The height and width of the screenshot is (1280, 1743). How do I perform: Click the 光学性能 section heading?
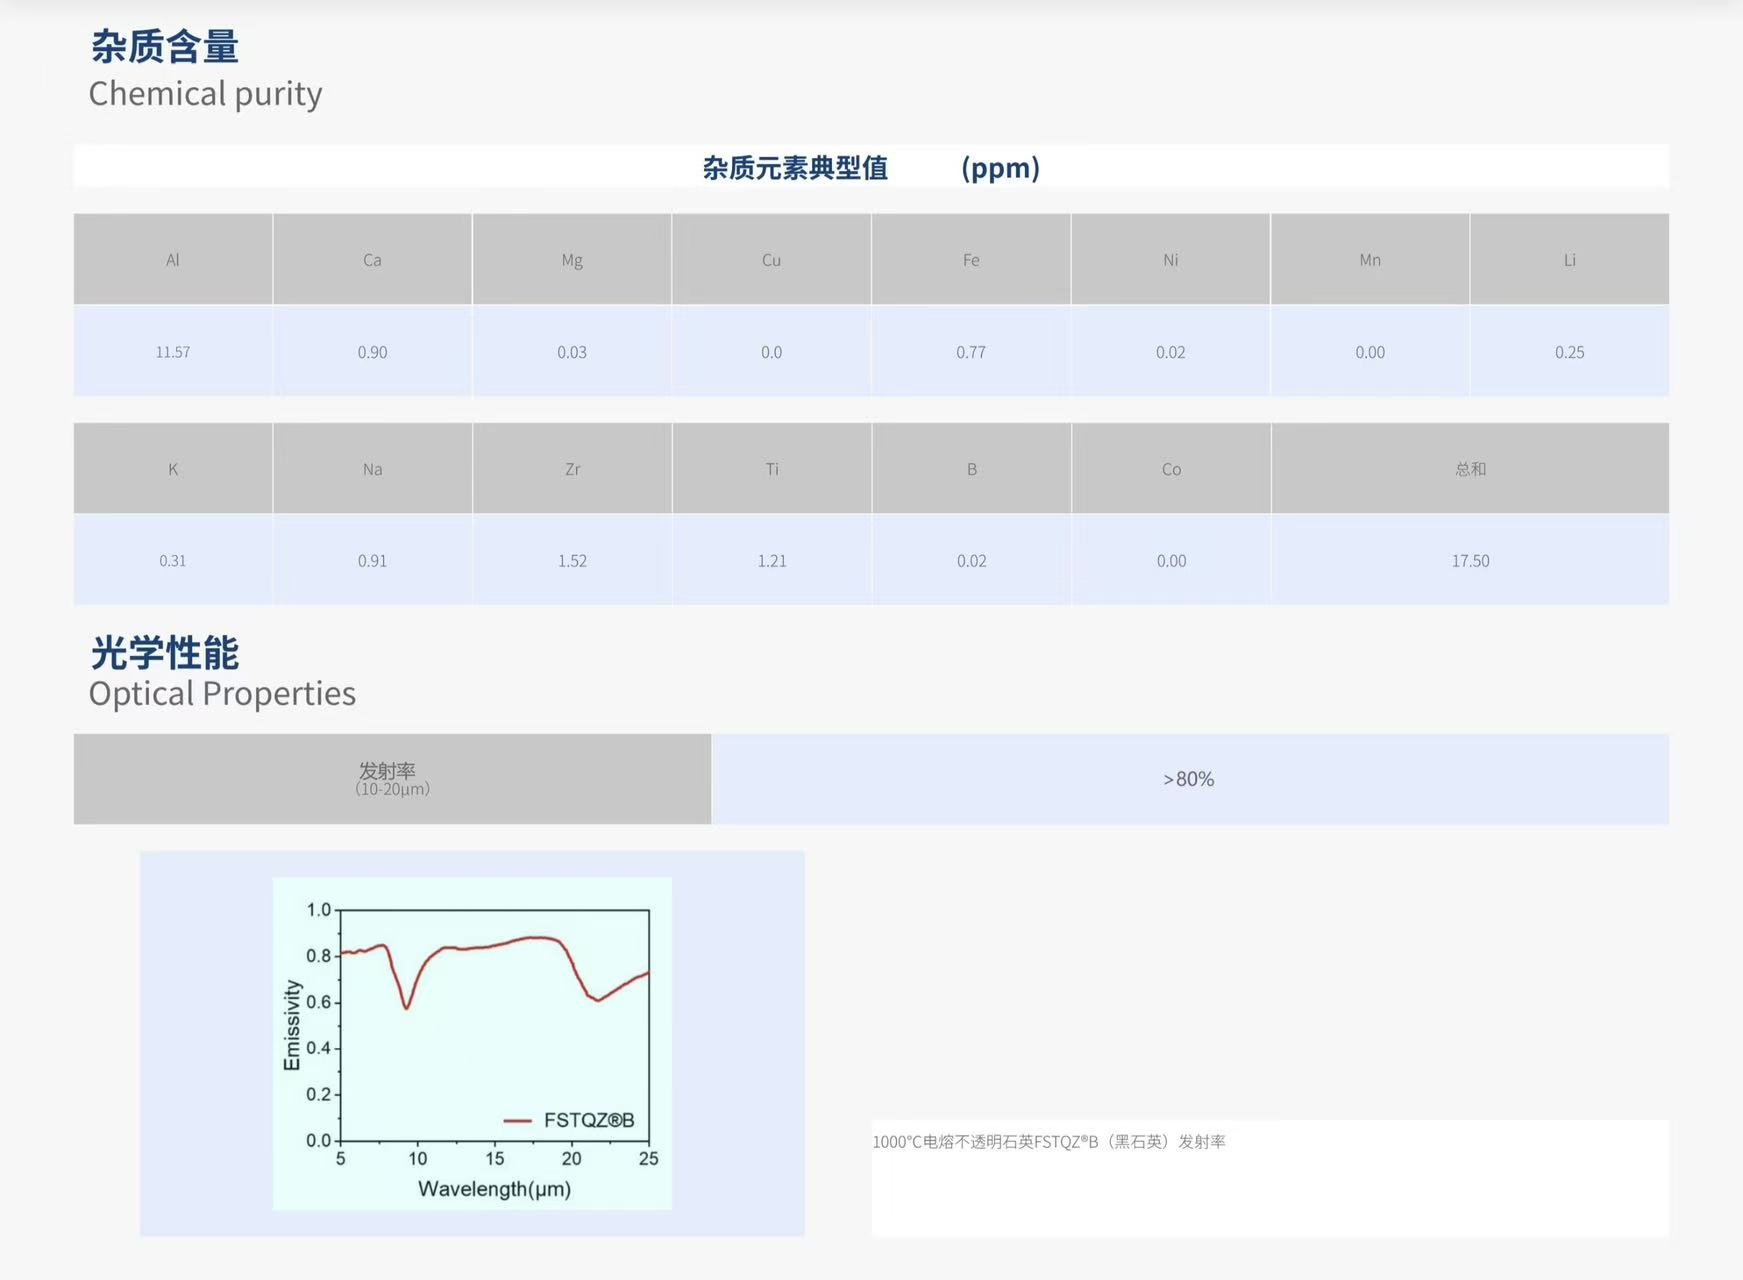(x=165, y=653)
